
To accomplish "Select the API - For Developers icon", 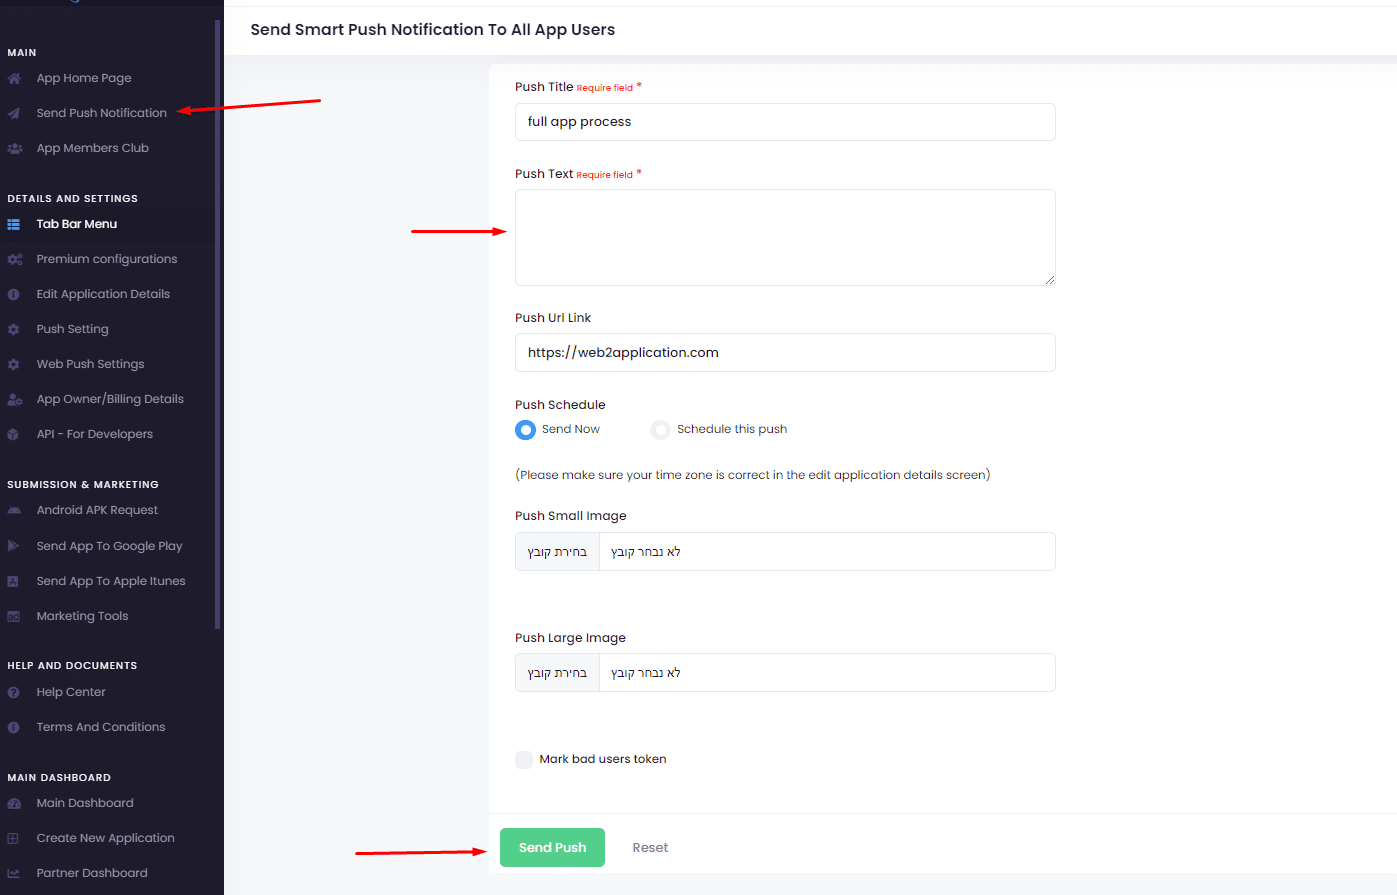I will (16, 433).
